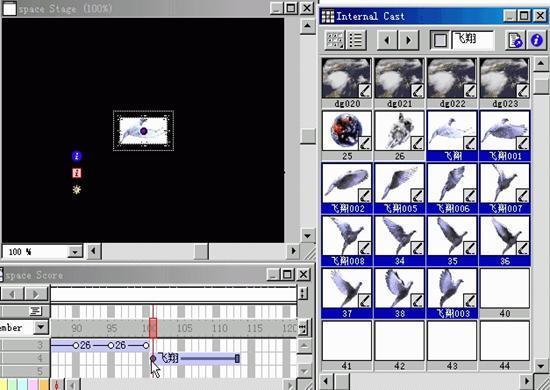Select bird cast member 飞翔005
Image resolution: width=550 pixels, height=390 pixels.
[x=400, y=188]
